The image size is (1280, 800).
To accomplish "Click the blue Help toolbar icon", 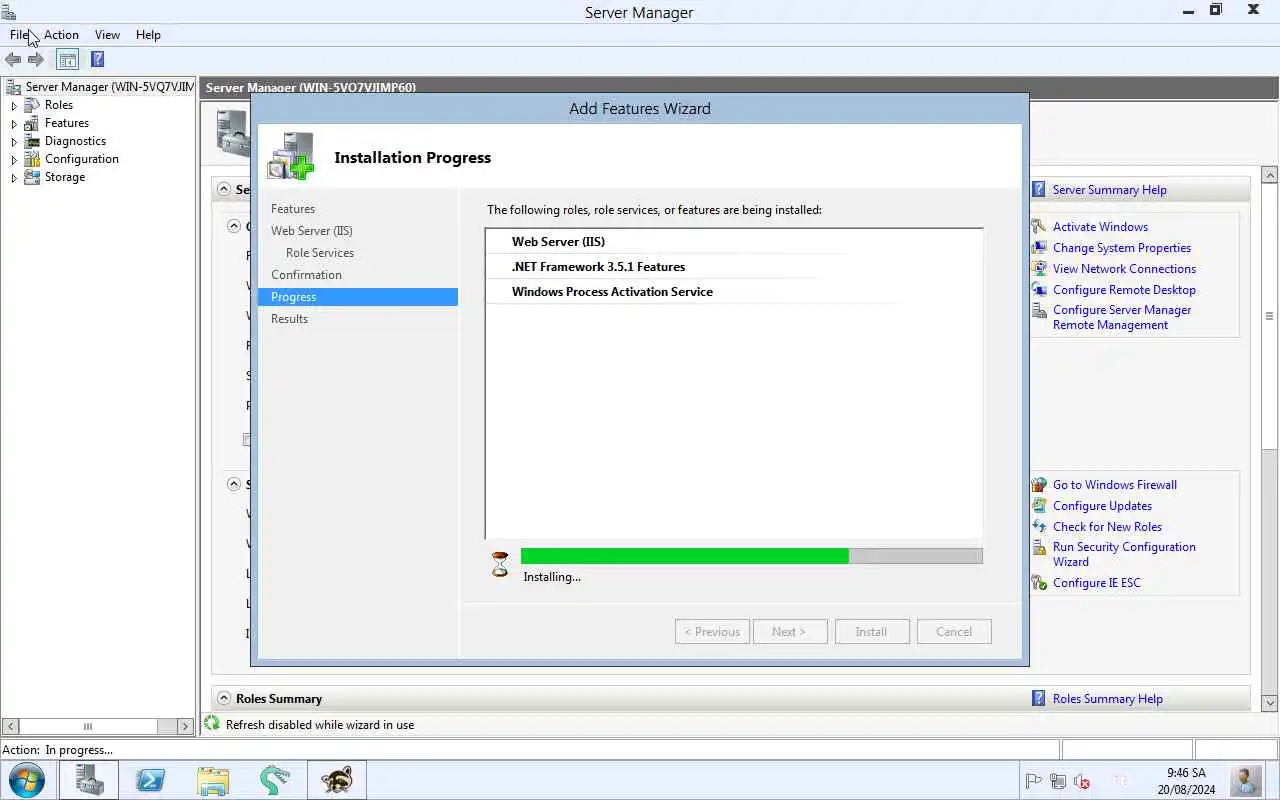I will pyautogui.click(x=97, y=60).
